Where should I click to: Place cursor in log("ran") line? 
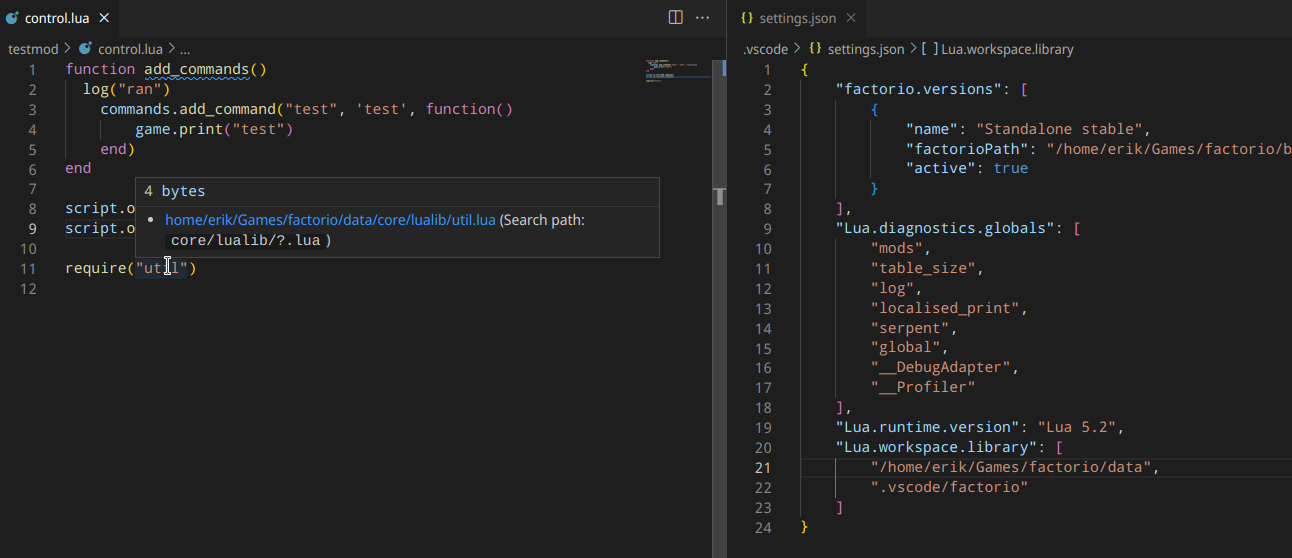pos(127,89)
